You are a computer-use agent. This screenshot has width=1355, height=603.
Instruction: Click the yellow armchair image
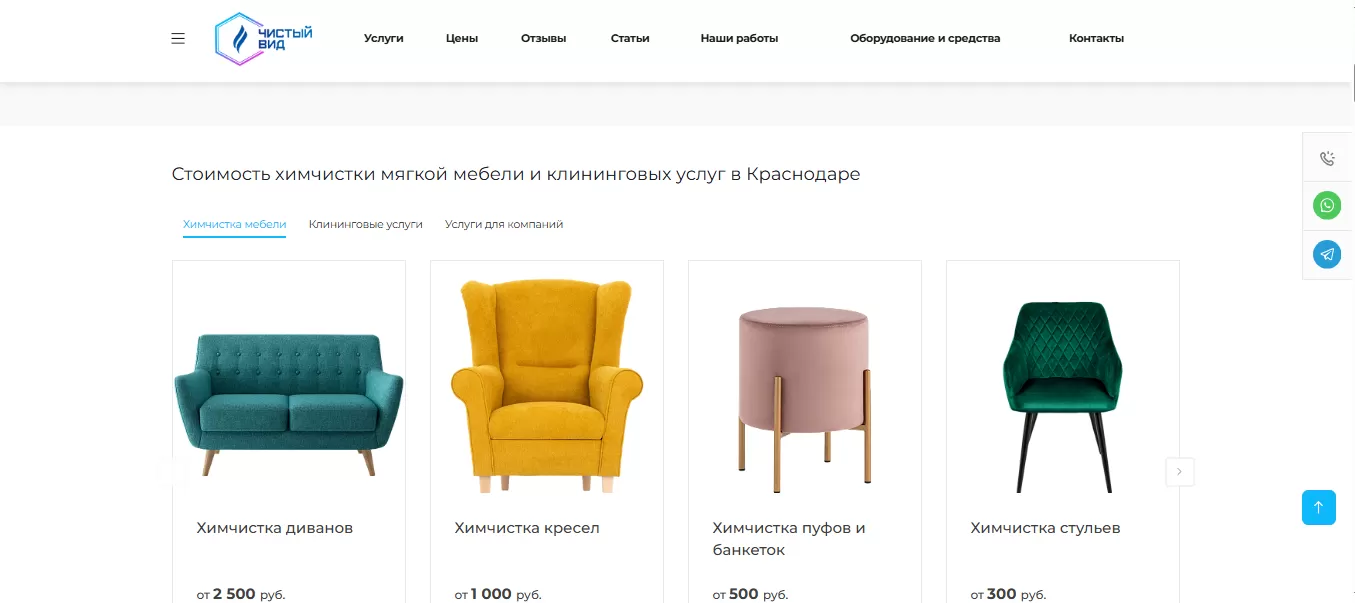click(x=547, y=386)
